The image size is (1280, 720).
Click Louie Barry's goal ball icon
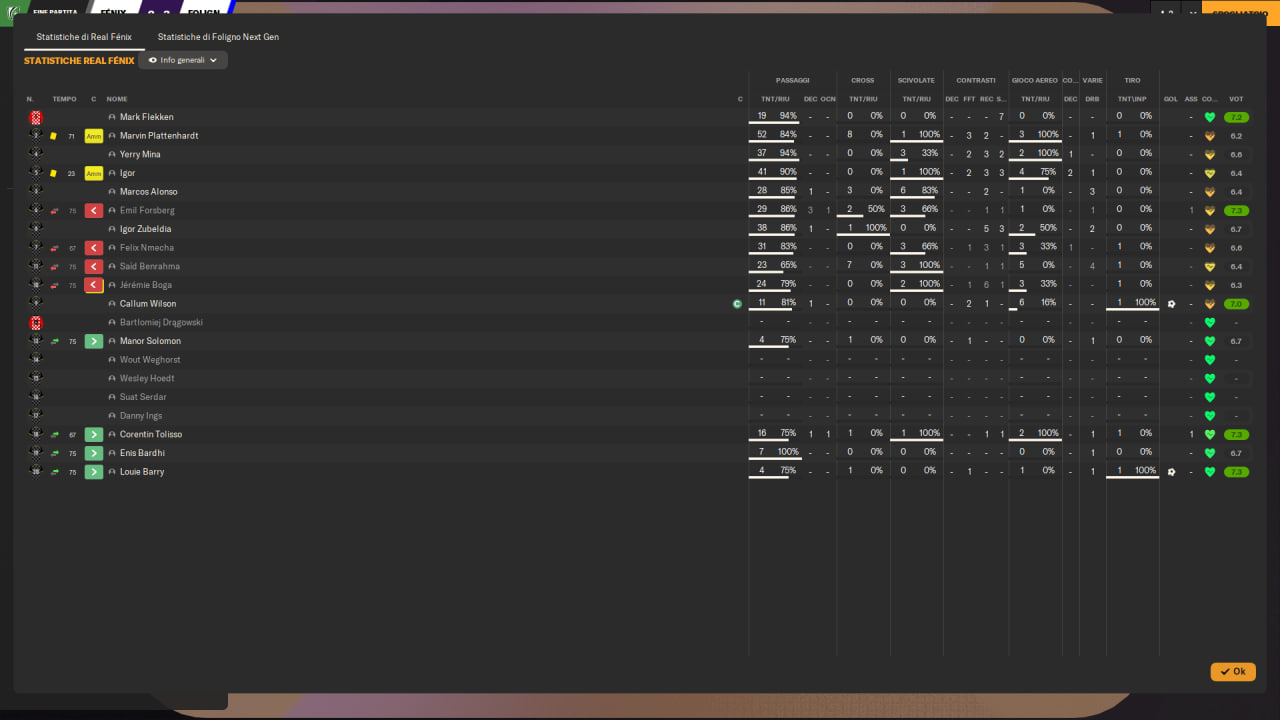coord(1171,472)
